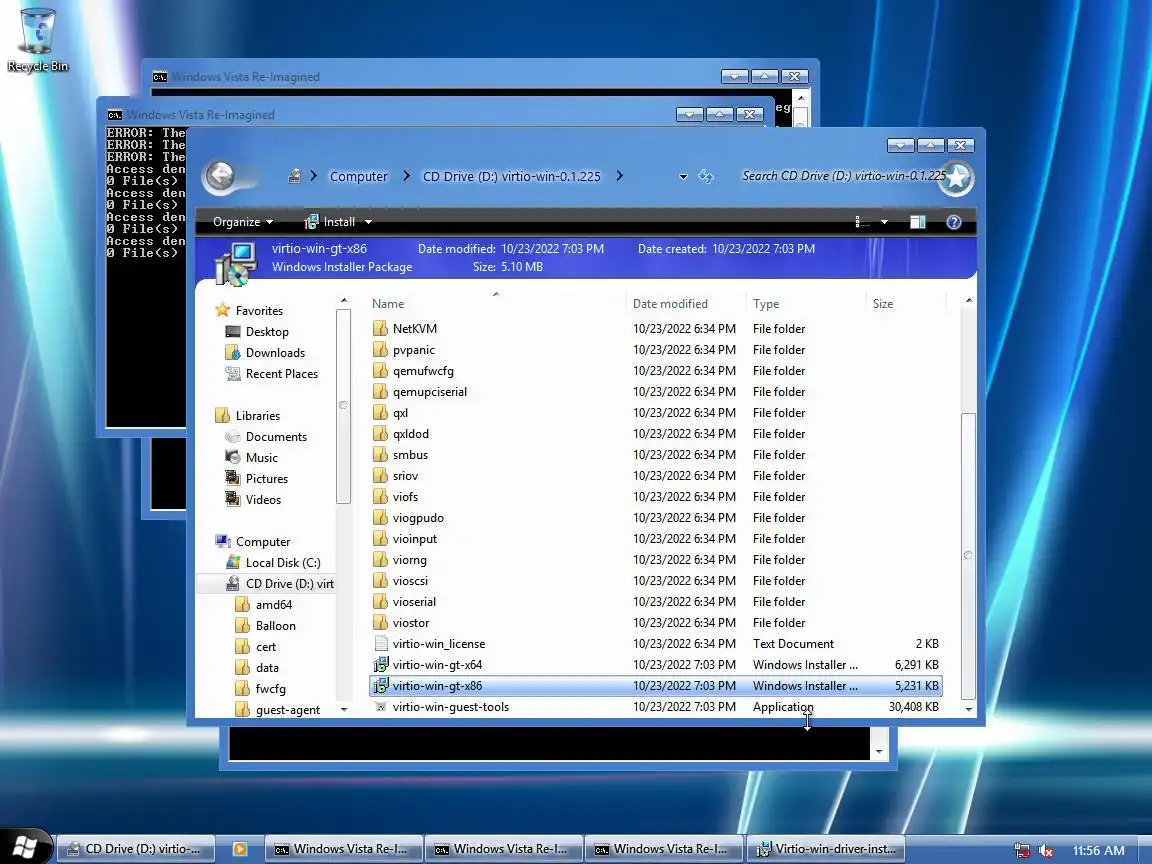
Task: Expand chevron after Computer breadcrumb
Action: (x=406, y=176)
